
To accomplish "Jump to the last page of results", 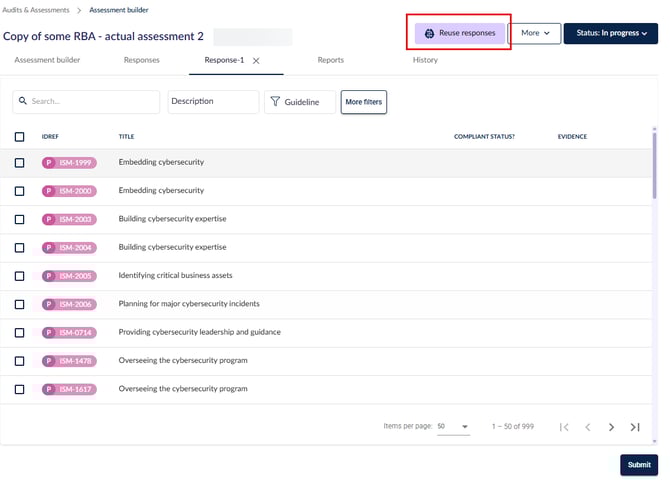I will 635,427.
